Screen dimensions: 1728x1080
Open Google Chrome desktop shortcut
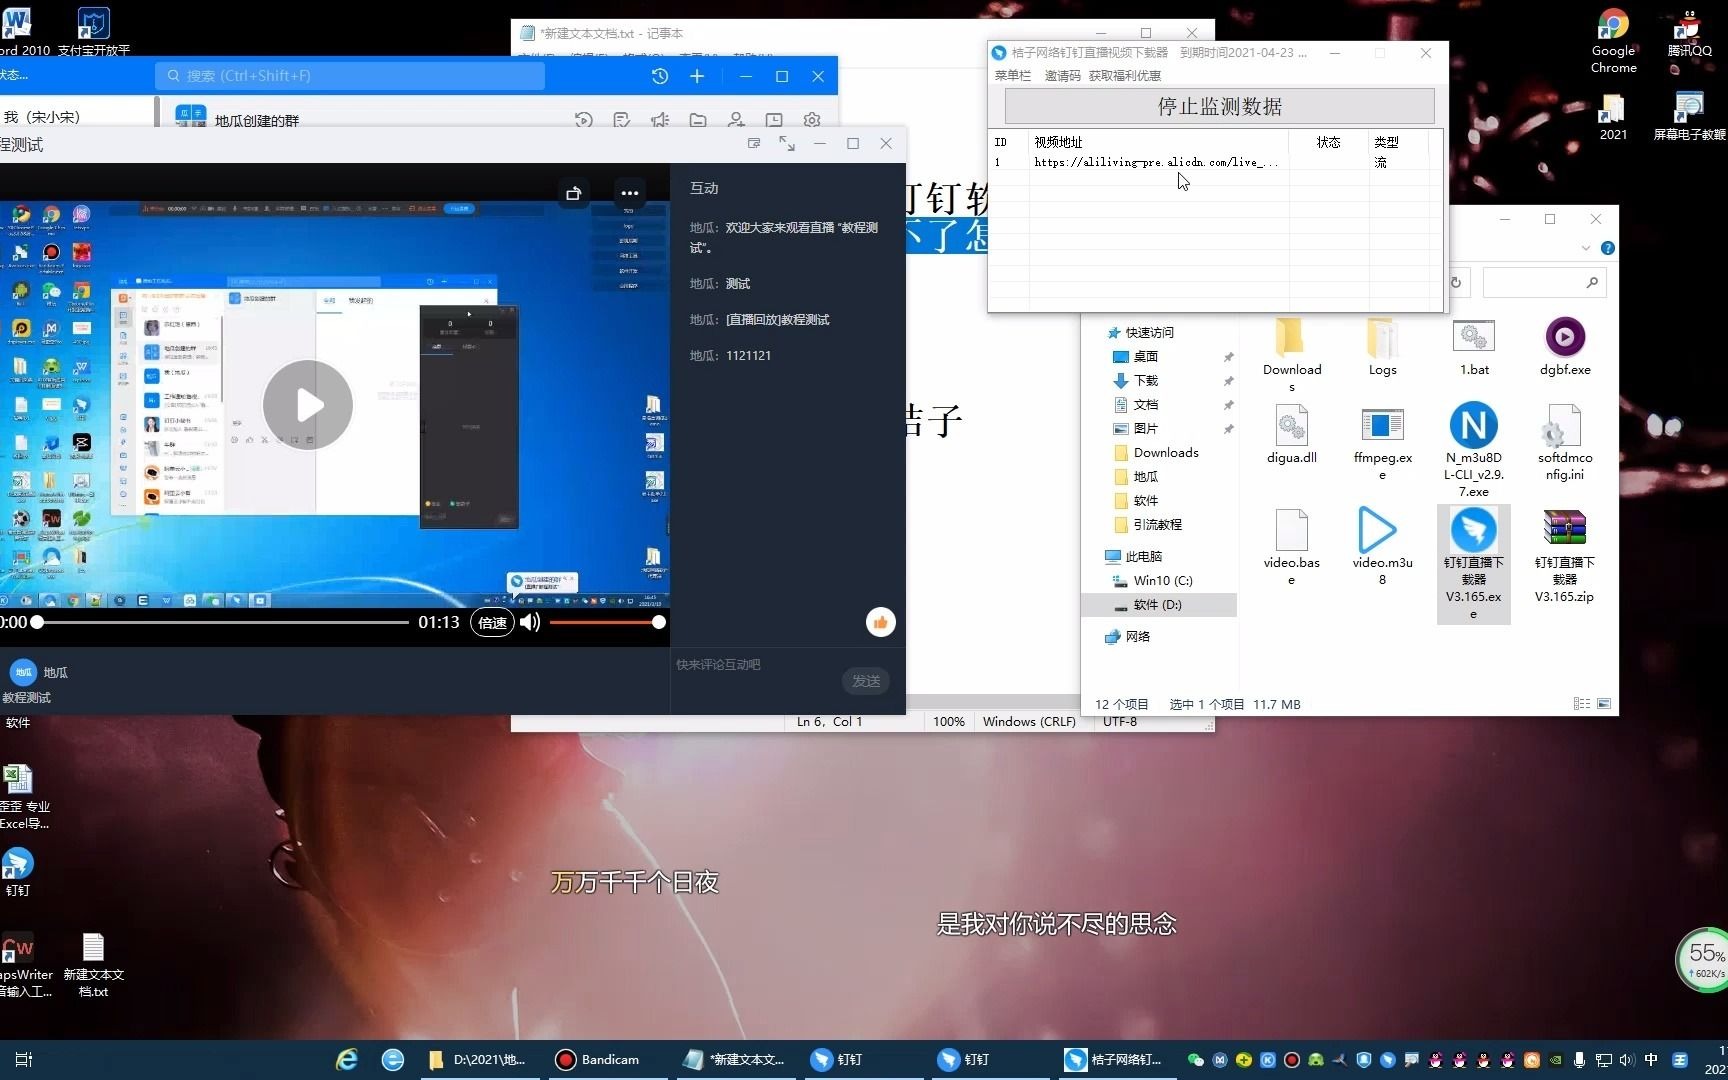tap(1613, 42)
